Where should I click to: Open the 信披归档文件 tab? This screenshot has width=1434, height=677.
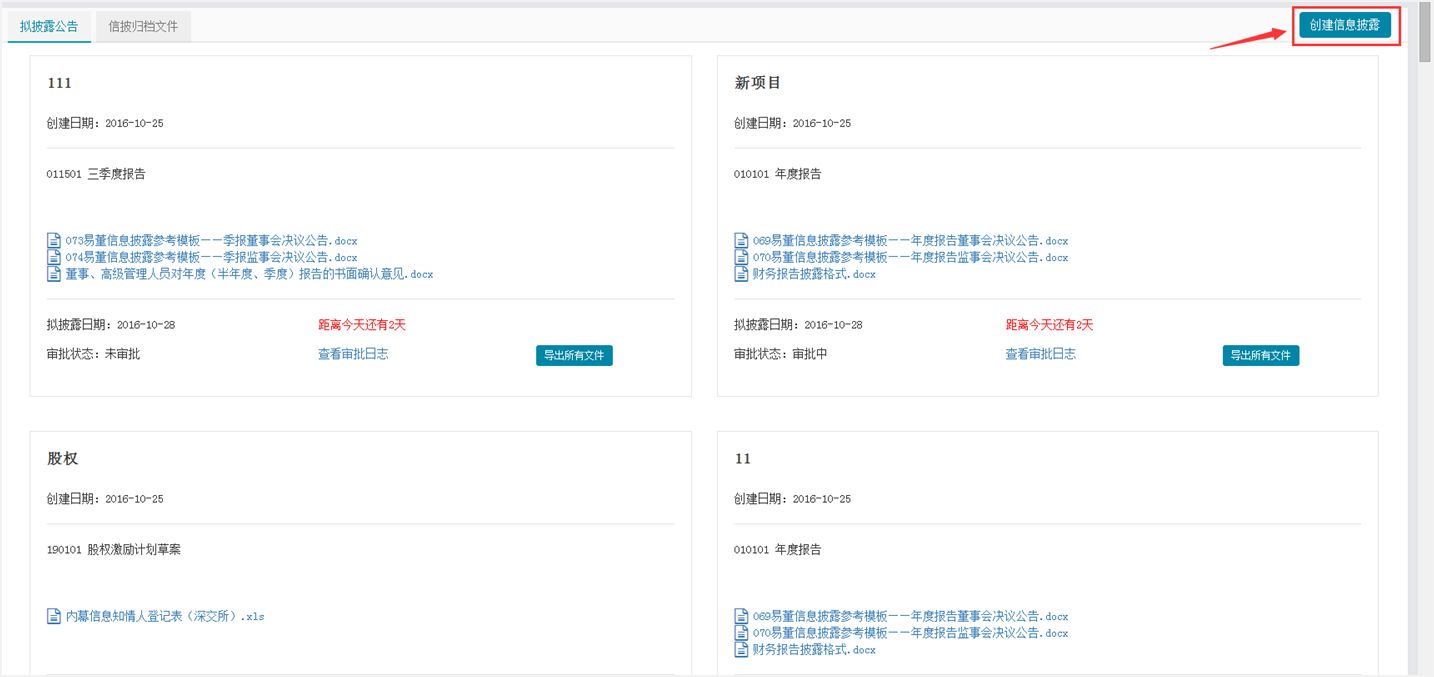point(143,27)
